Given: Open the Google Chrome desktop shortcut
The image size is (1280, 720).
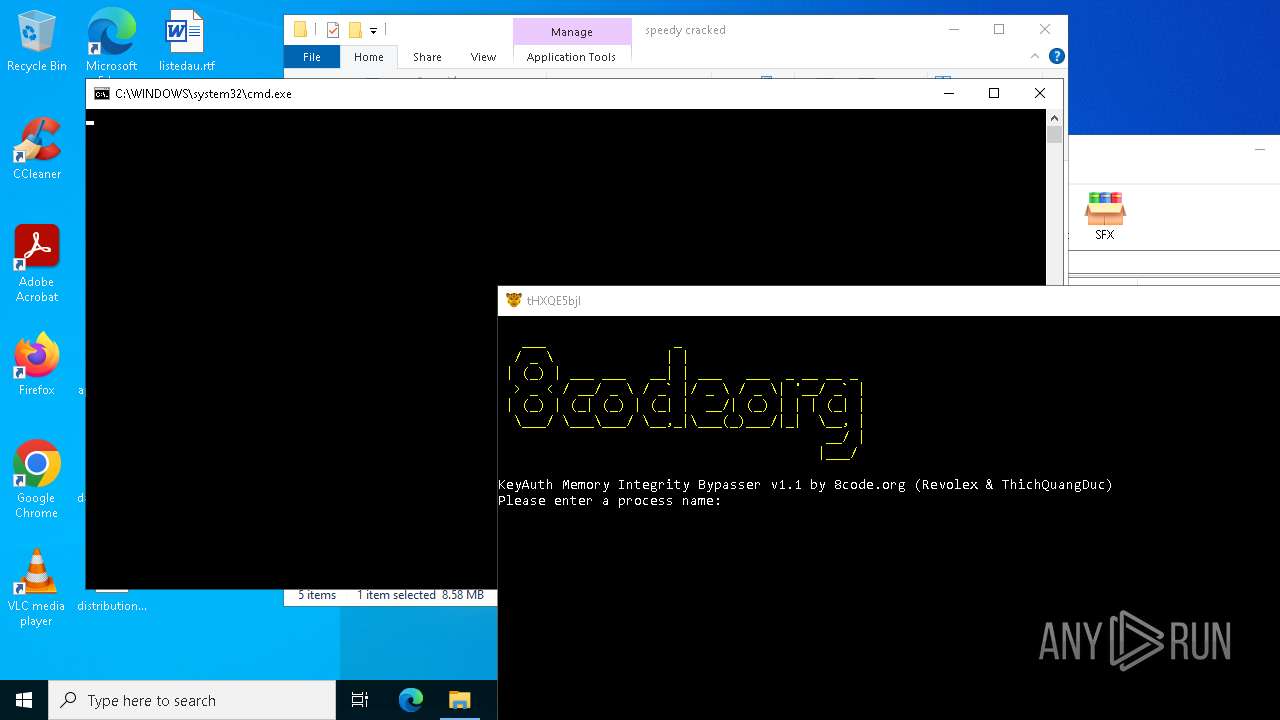Looking at the screenshot, I should point(37,480).
